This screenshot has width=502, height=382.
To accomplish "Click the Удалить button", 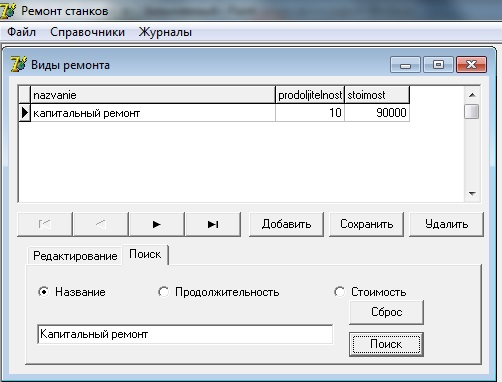I will pyautogui.click(x=446, y=224).
